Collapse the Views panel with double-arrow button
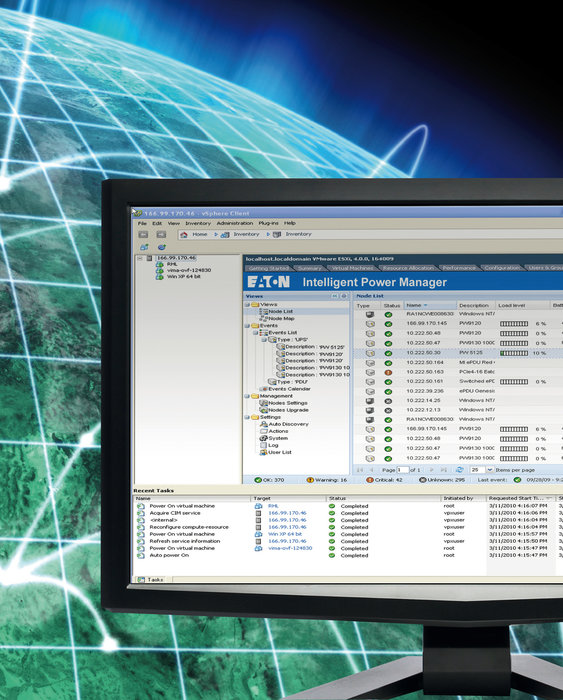Image resolution: width=563 pixels, height=700 pixels. point(334,296)
